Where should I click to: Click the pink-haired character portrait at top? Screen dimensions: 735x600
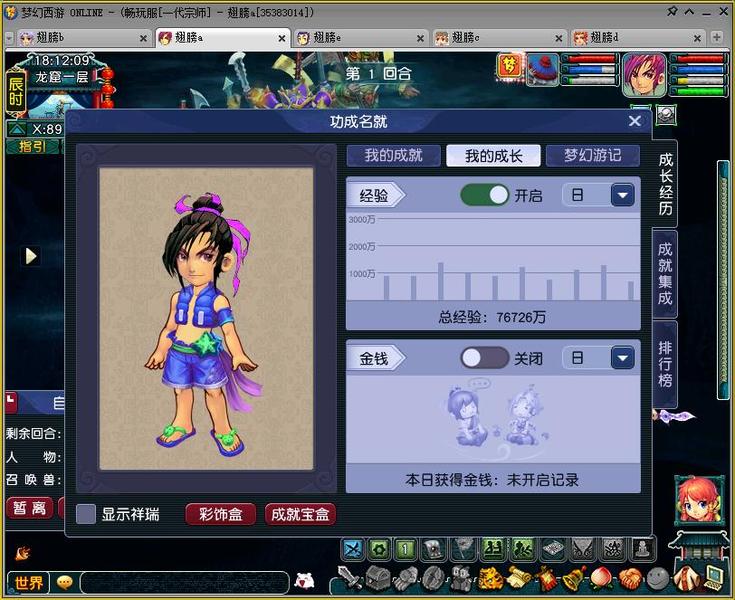coord(644,75)
